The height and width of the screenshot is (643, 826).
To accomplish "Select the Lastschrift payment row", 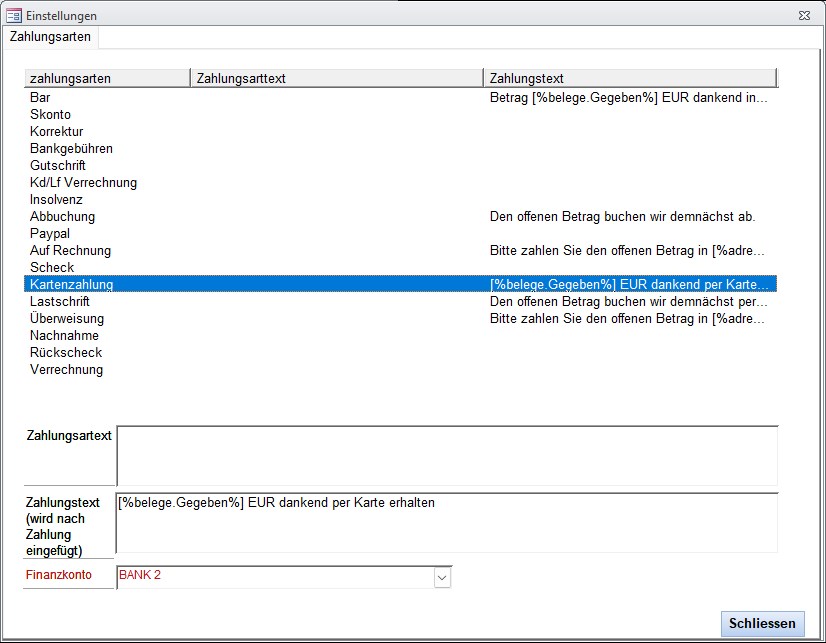I will [60, 302].
